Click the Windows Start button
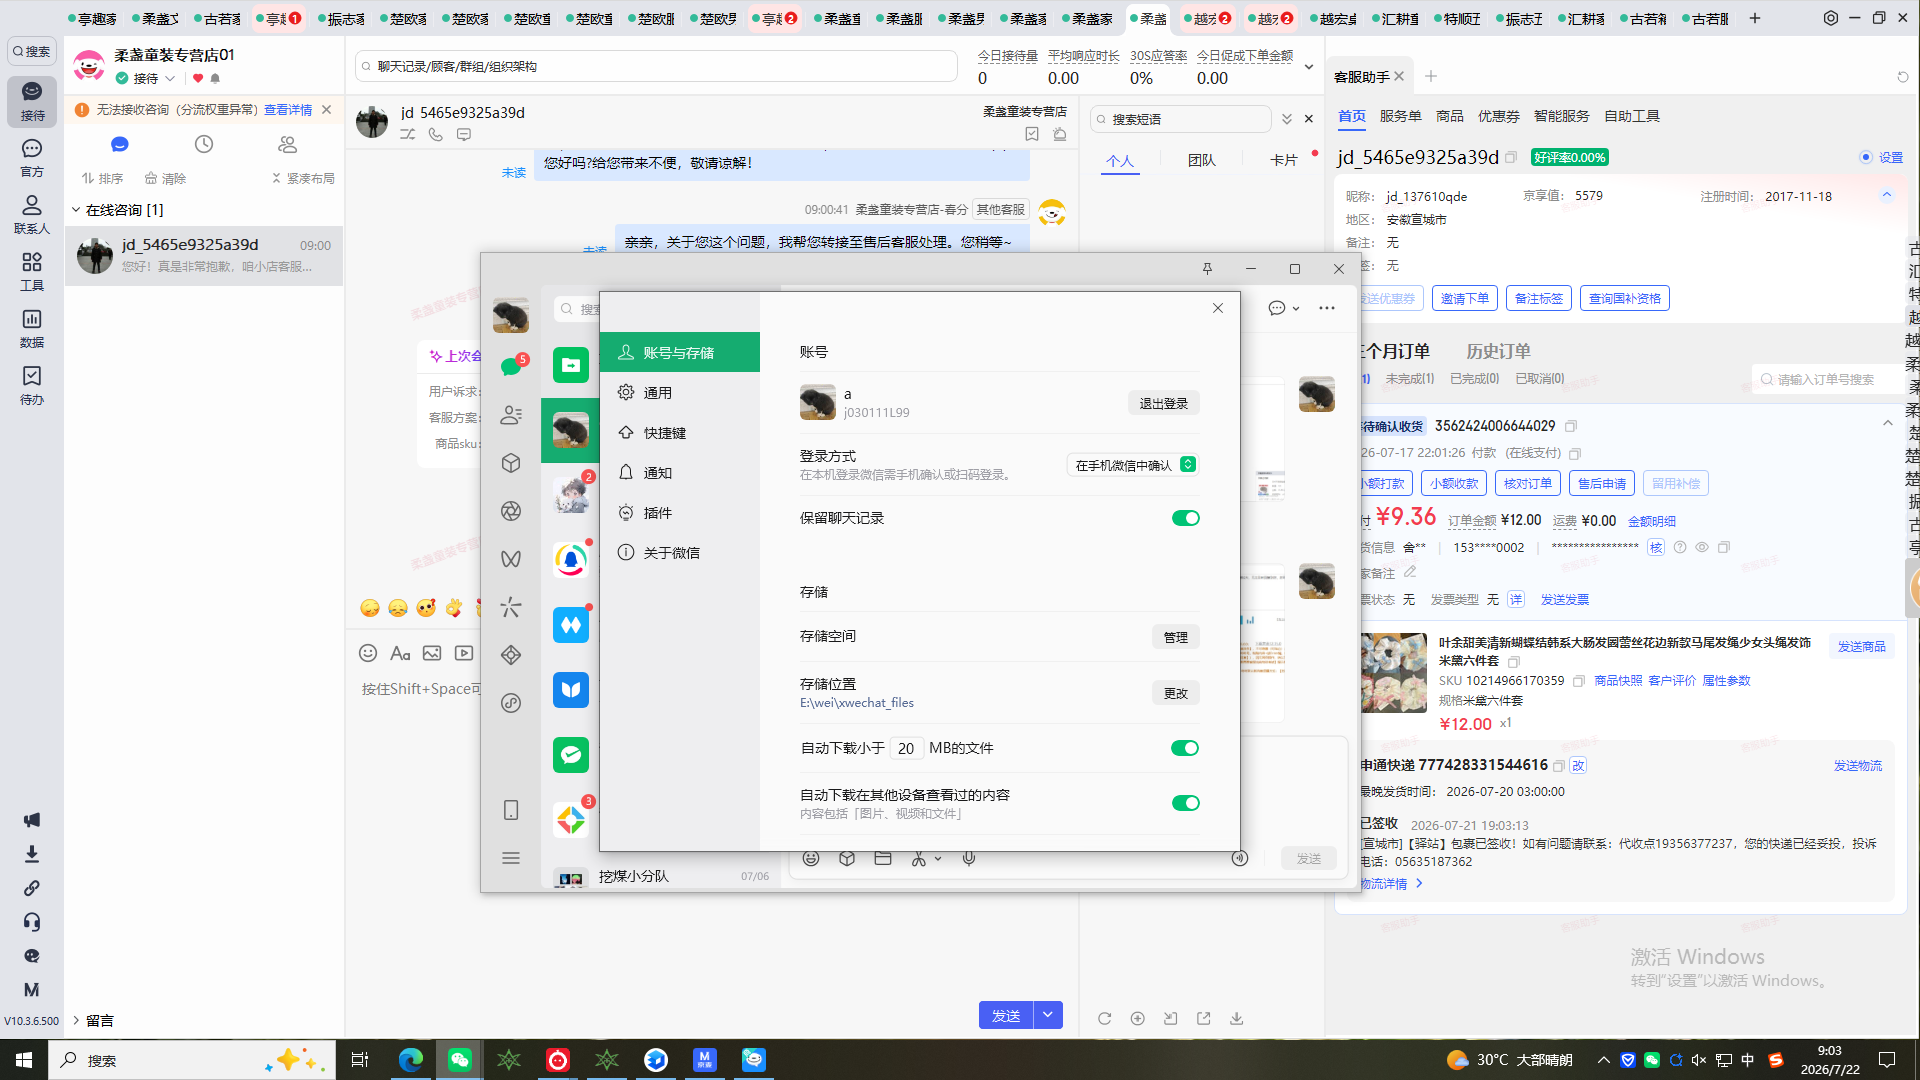 click(24, 1060)
